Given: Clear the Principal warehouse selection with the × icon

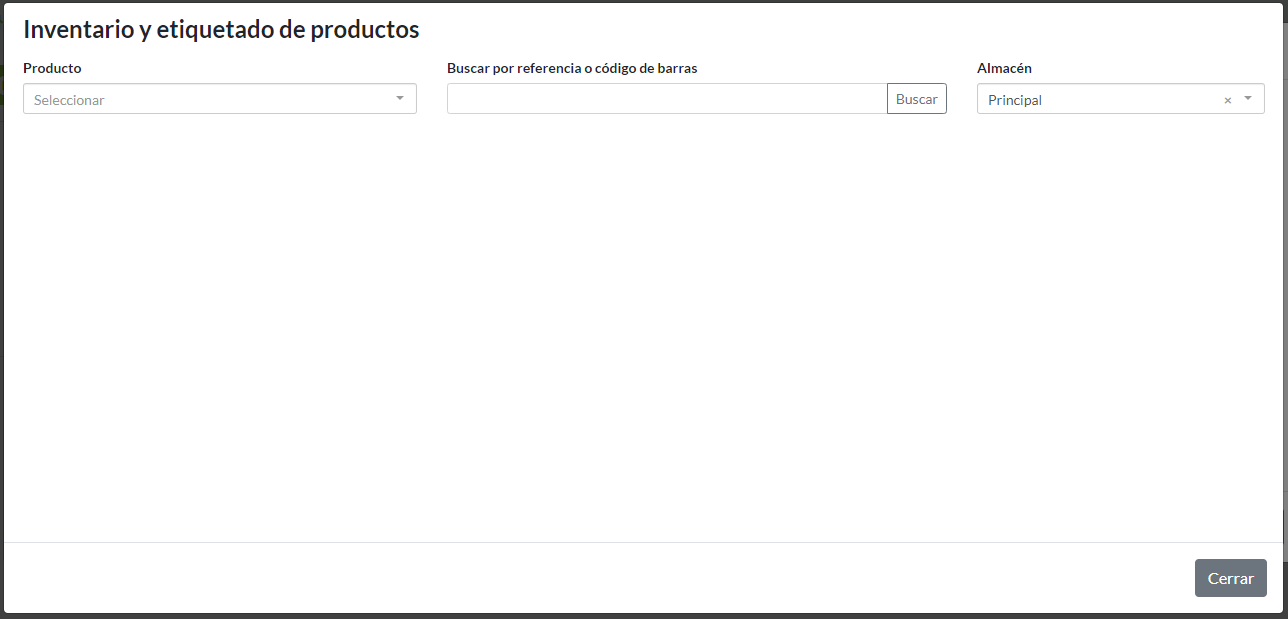Looking at the screenshot, I should click(x=1227, y=99).
